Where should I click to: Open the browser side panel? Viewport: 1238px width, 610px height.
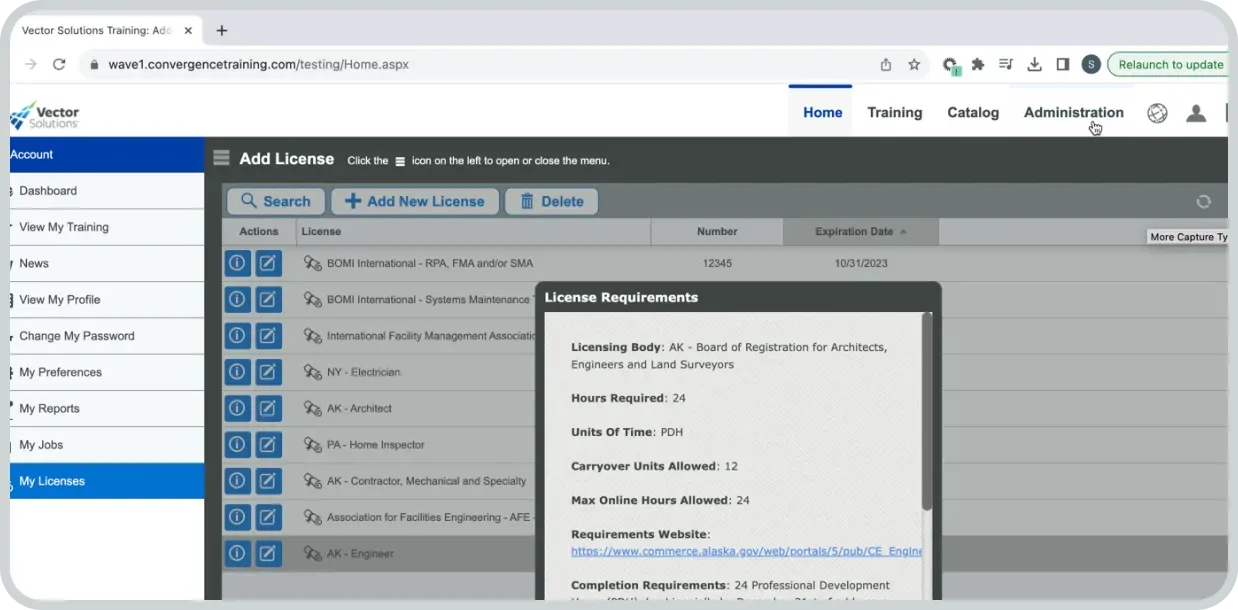point(1063,64)
